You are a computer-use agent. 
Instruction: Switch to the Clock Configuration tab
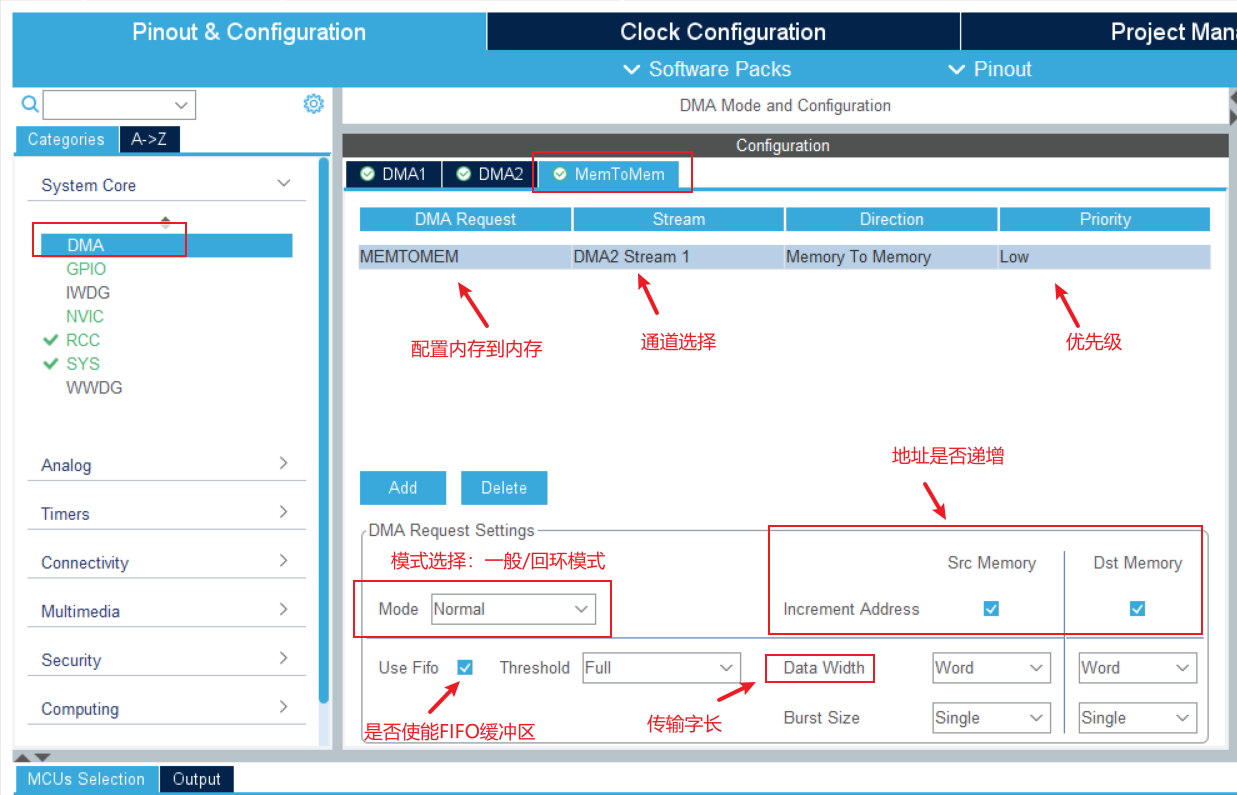tap(722, 31)
